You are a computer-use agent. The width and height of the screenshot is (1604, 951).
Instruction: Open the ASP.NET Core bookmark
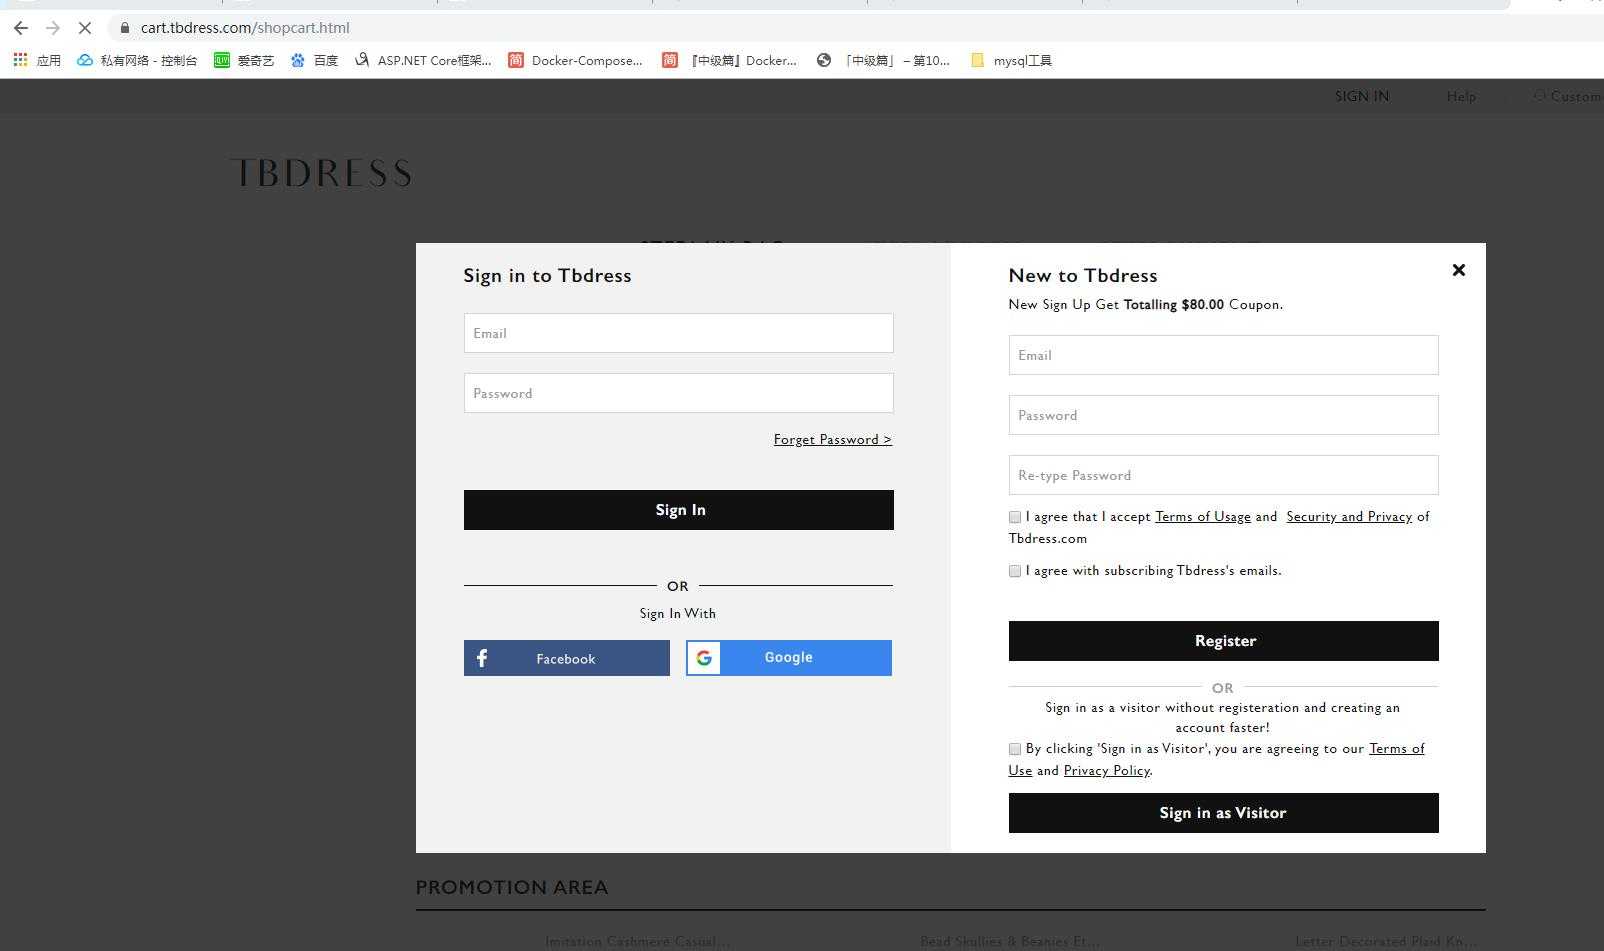pos(423,60)
